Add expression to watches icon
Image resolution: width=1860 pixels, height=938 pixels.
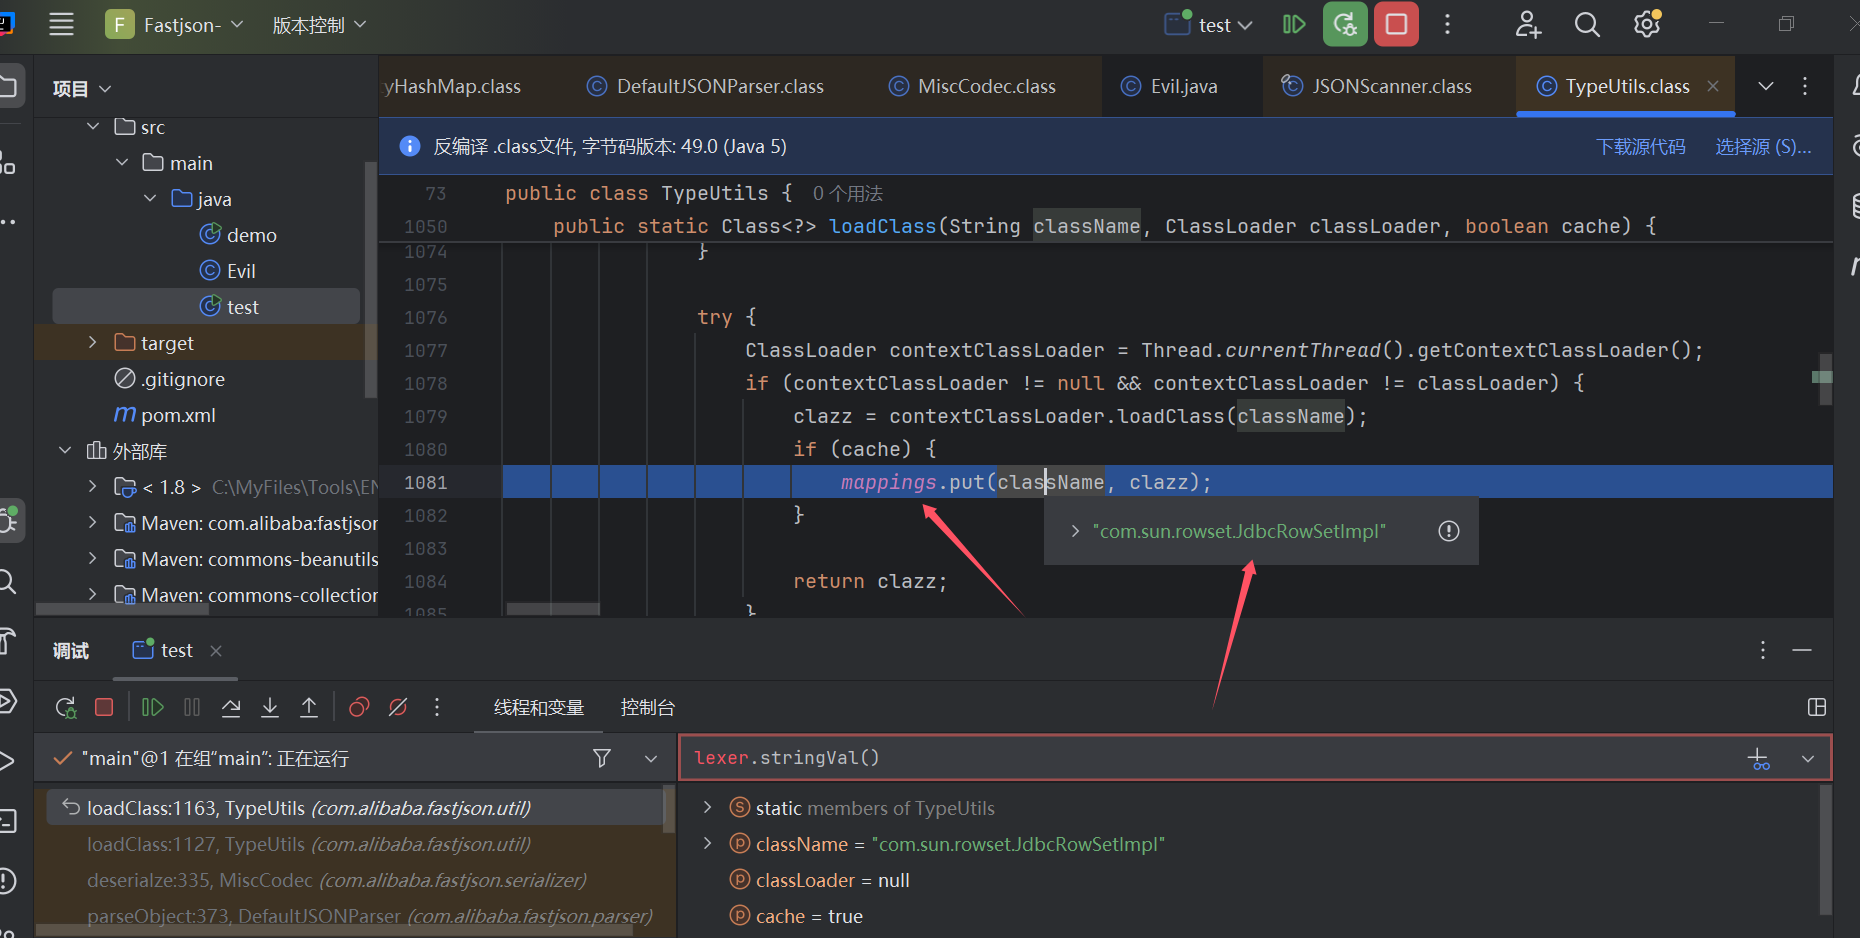pos(1758,759)
